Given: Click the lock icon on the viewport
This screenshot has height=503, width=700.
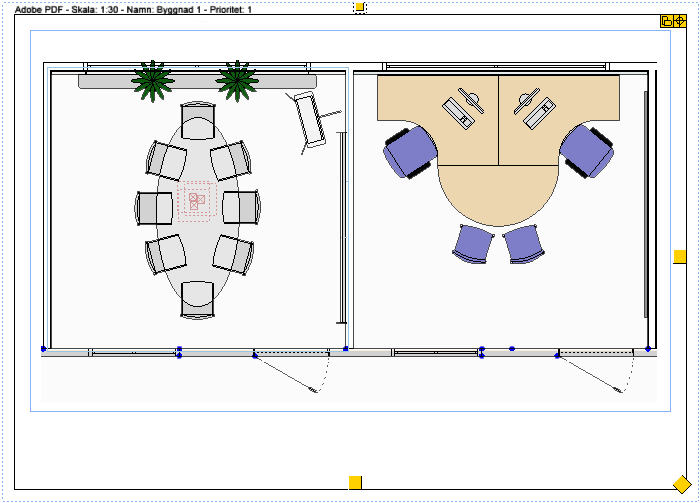Looking at the screenshot, I should click(x=667, y=21).
